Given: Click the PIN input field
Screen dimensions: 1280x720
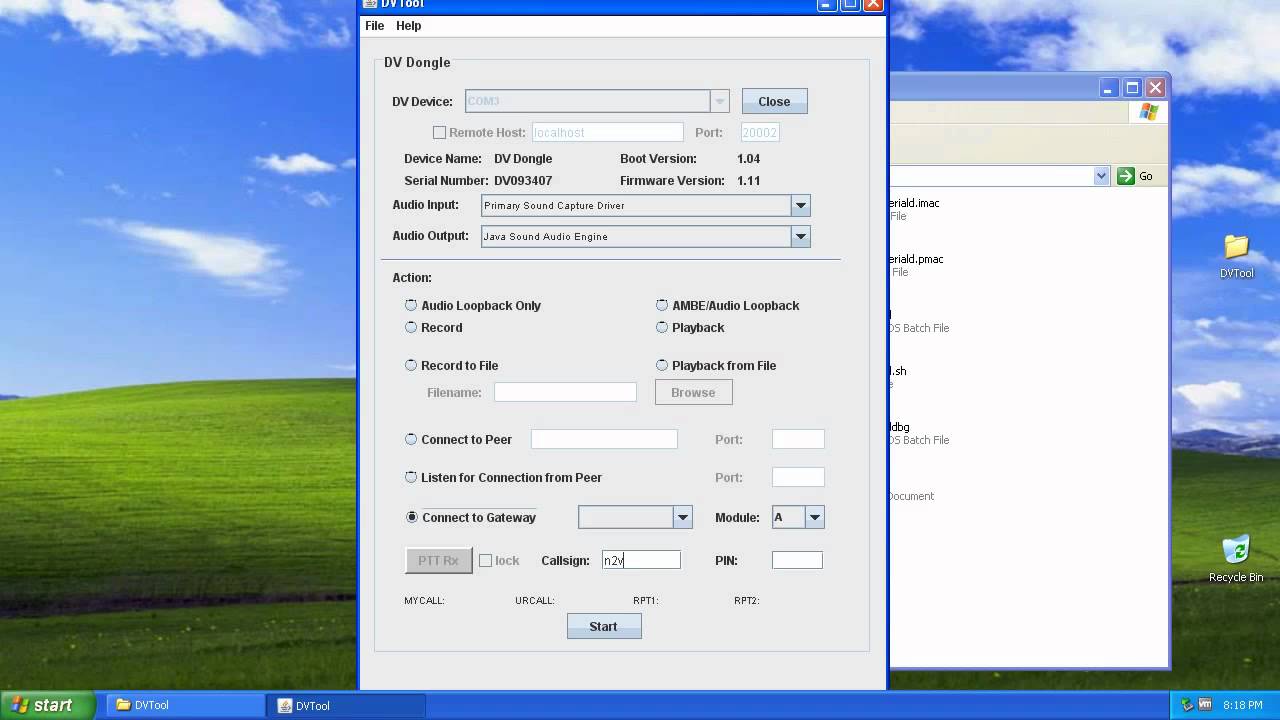Looking at the screenshot, I should coord(797,560).
